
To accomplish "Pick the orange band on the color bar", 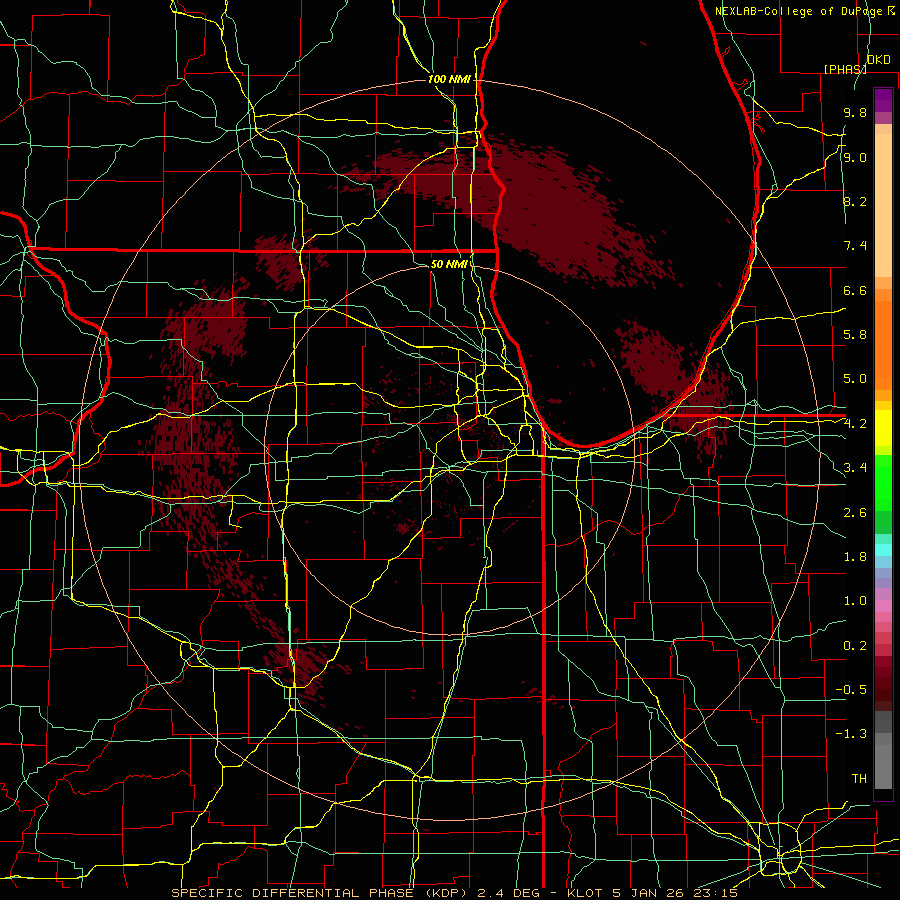I will click(883, 344).
